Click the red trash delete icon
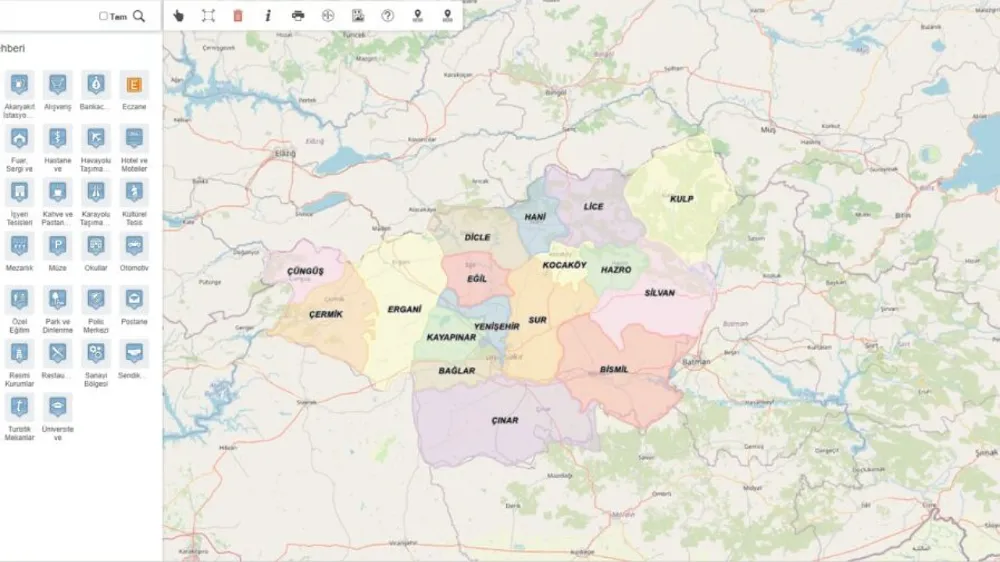Image resolution: width=1000 pixels, height=562 pixels. pos(237,15)
